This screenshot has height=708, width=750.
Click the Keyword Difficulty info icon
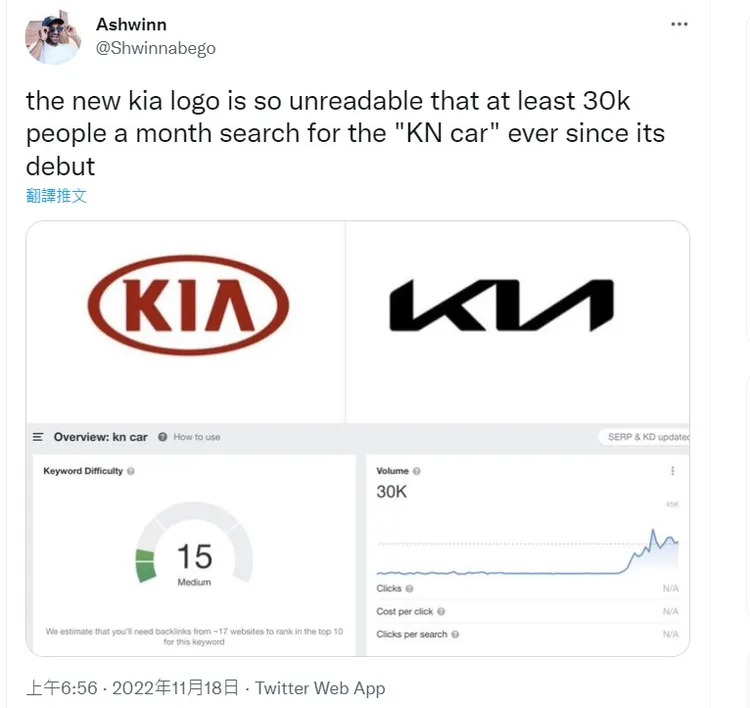coord(131,471)
